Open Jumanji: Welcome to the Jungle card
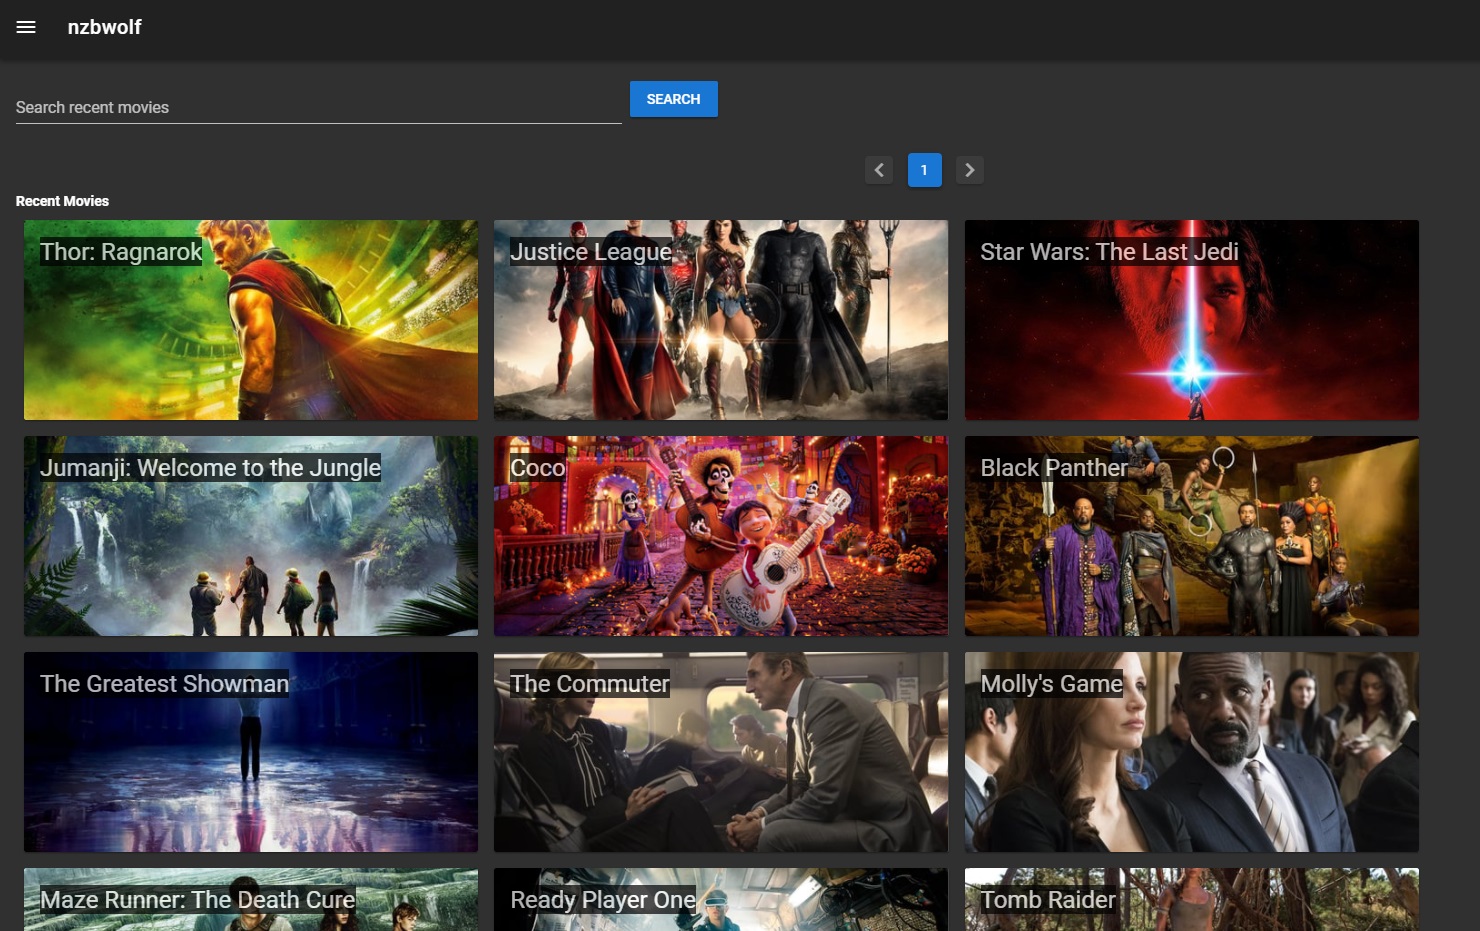Image resolution: width=1480 pixels, height=931 pixels. (x=251, y=536)
